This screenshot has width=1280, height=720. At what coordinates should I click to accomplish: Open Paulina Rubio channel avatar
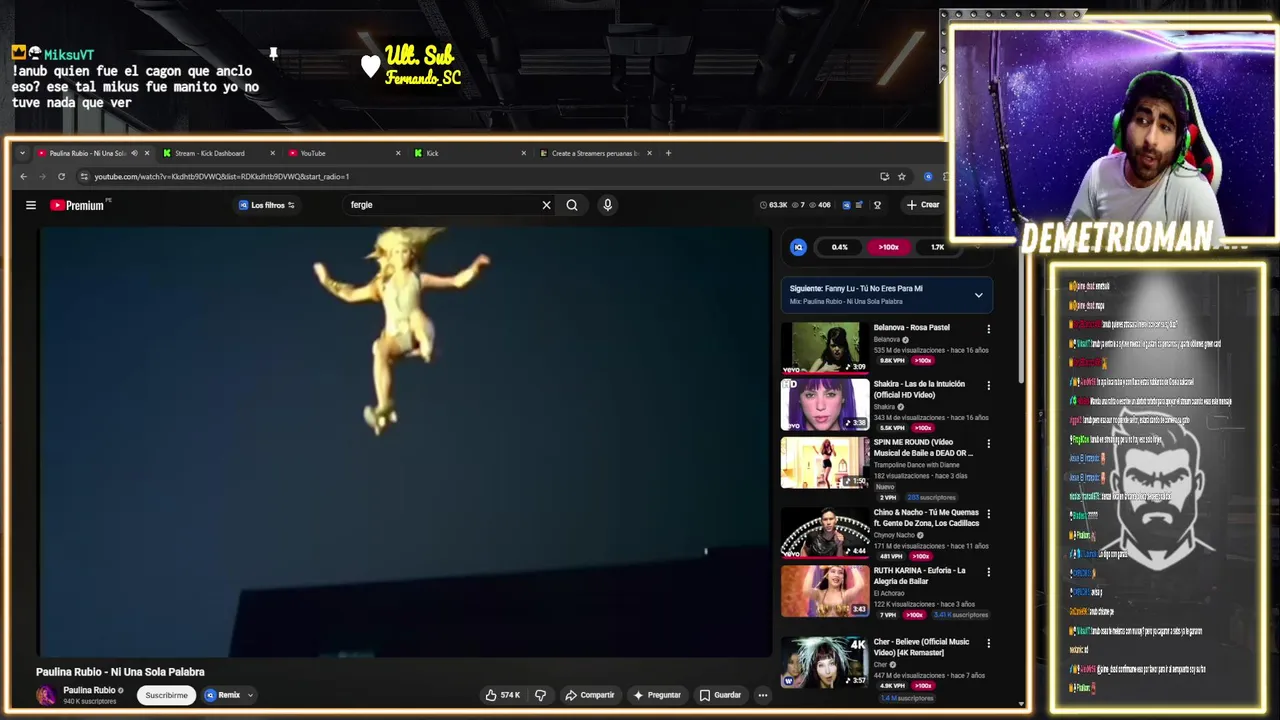click(46, 695)
